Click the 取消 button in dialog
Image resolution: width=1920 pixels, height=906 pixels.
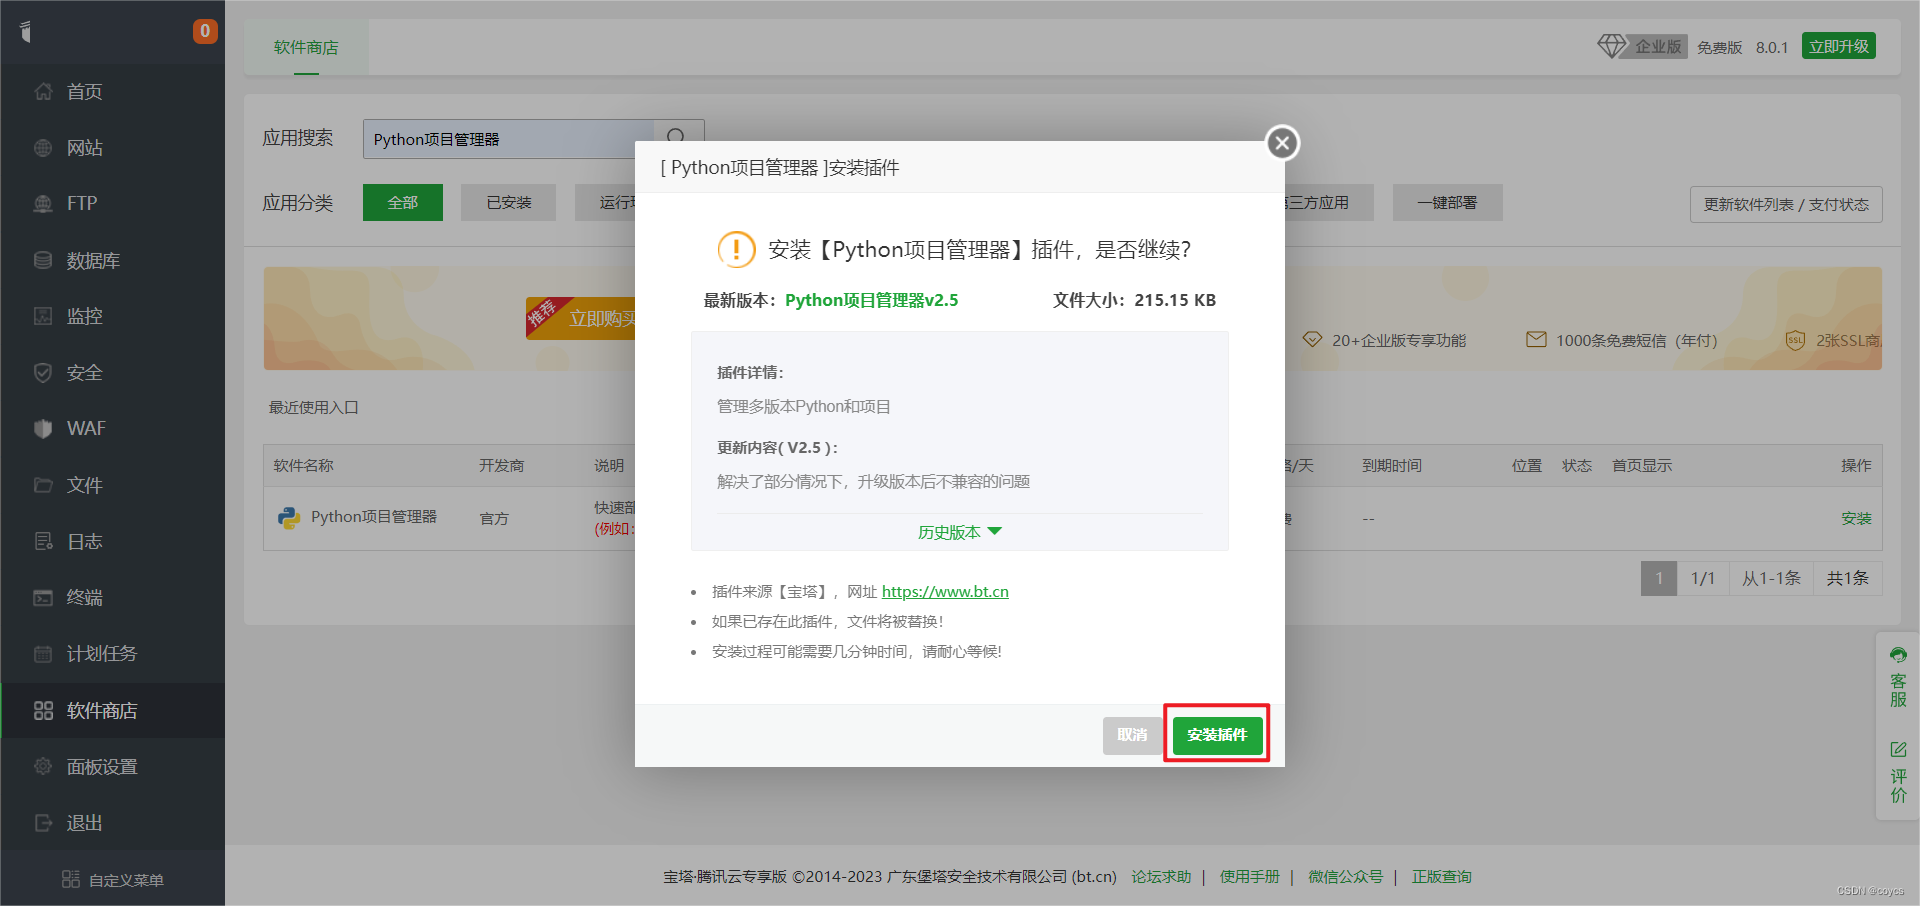1132,735
